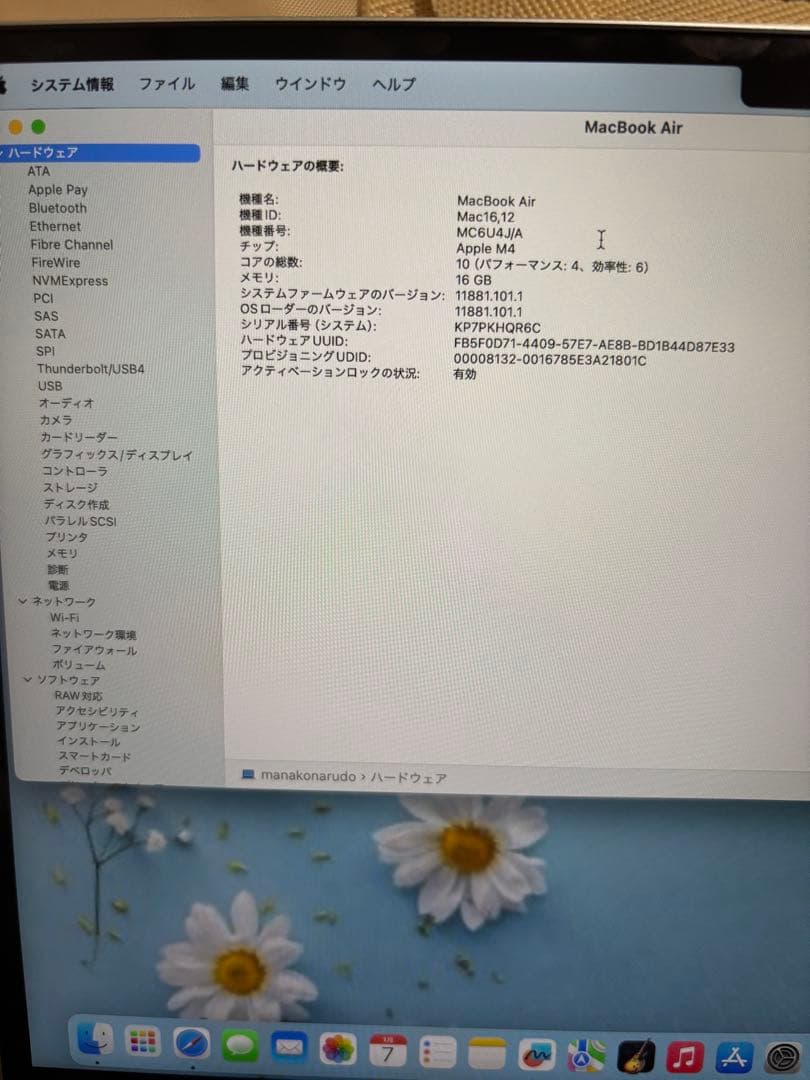Open the ファイル menu

click(x=166, y=84)
